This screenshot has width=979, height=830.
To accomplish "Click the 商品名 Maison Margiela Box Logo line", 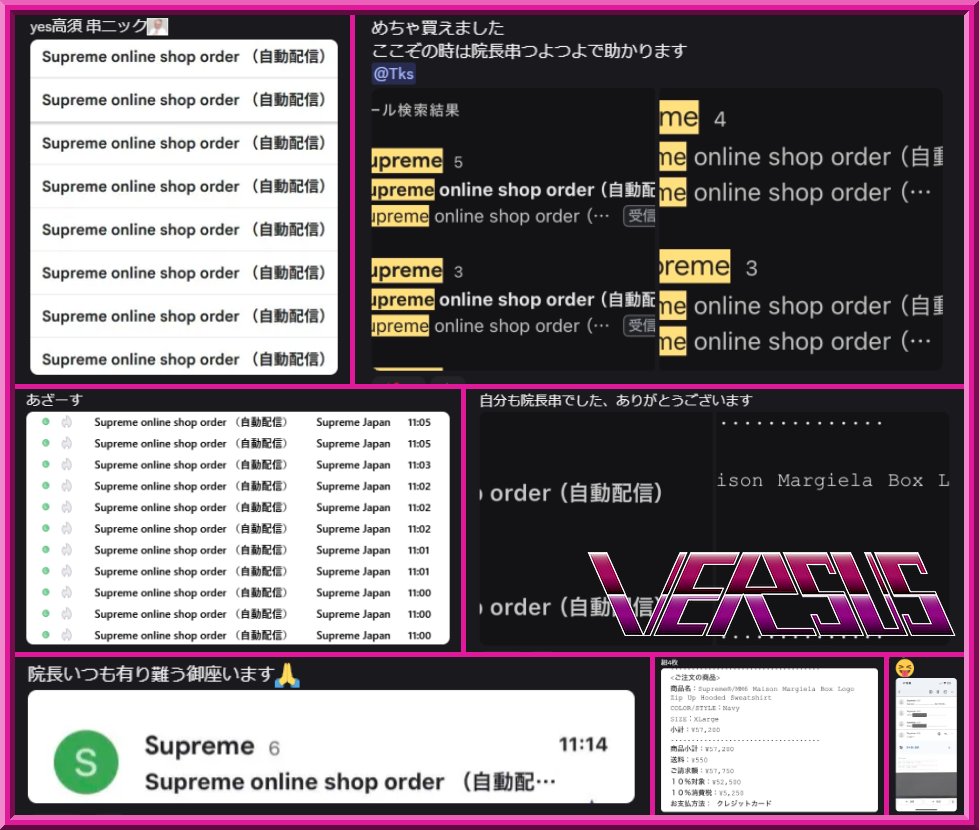I will pos(762,693).
